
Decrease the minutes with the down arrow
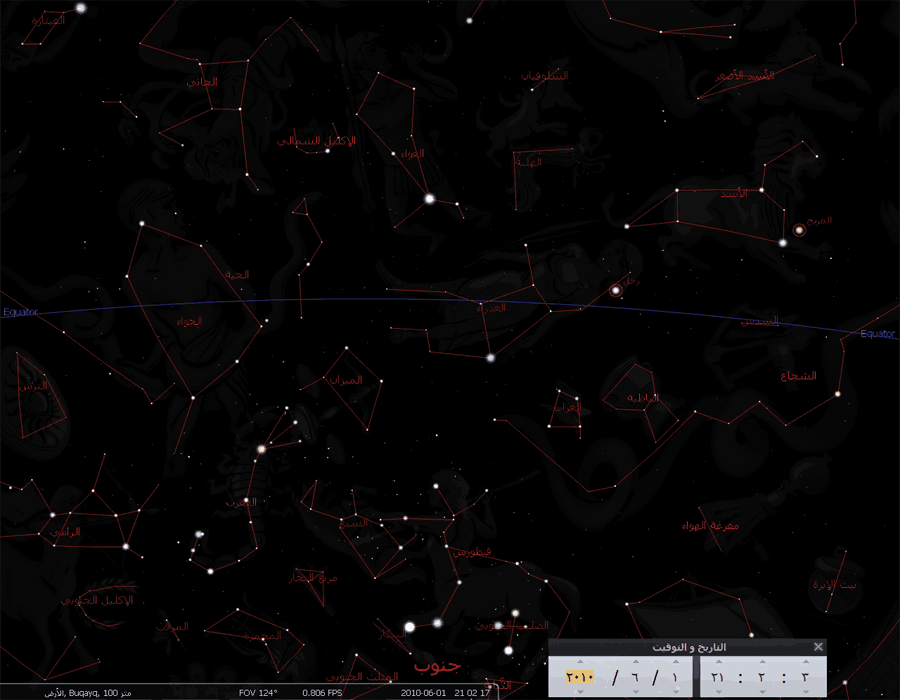click(x=762, y=692)
